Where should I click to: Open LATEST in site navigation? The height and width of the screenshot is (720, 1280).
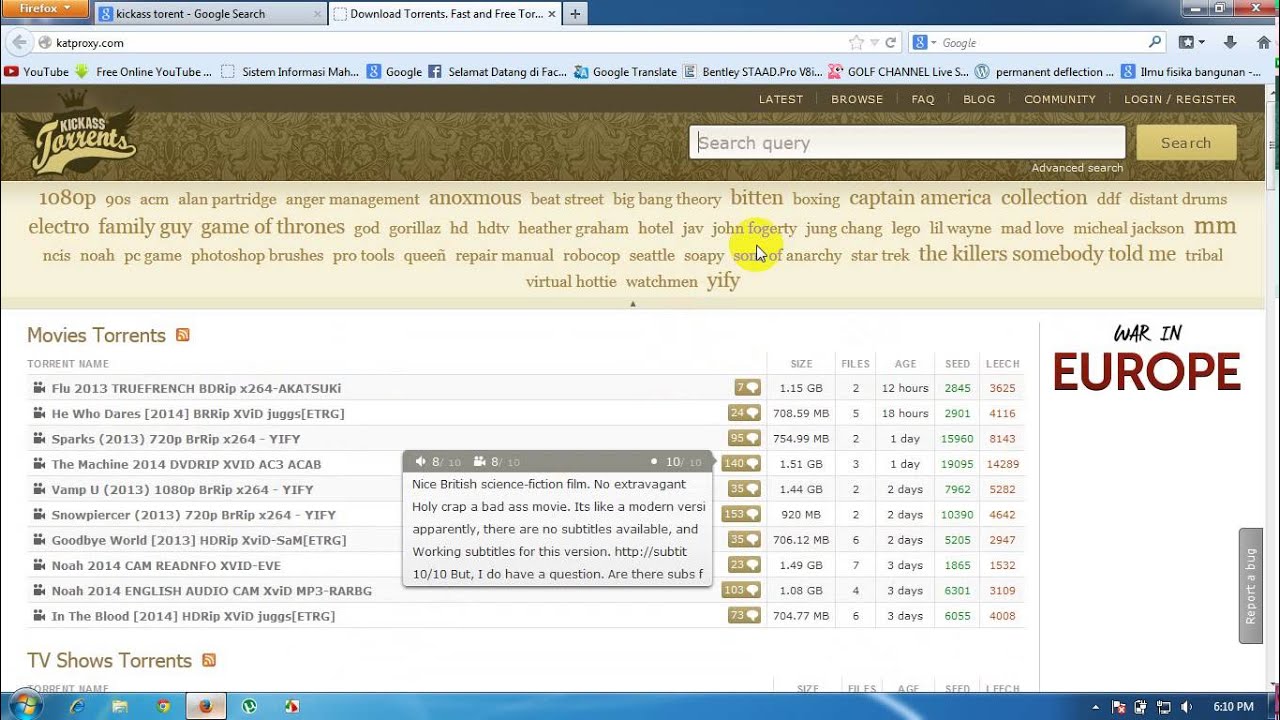781,99
